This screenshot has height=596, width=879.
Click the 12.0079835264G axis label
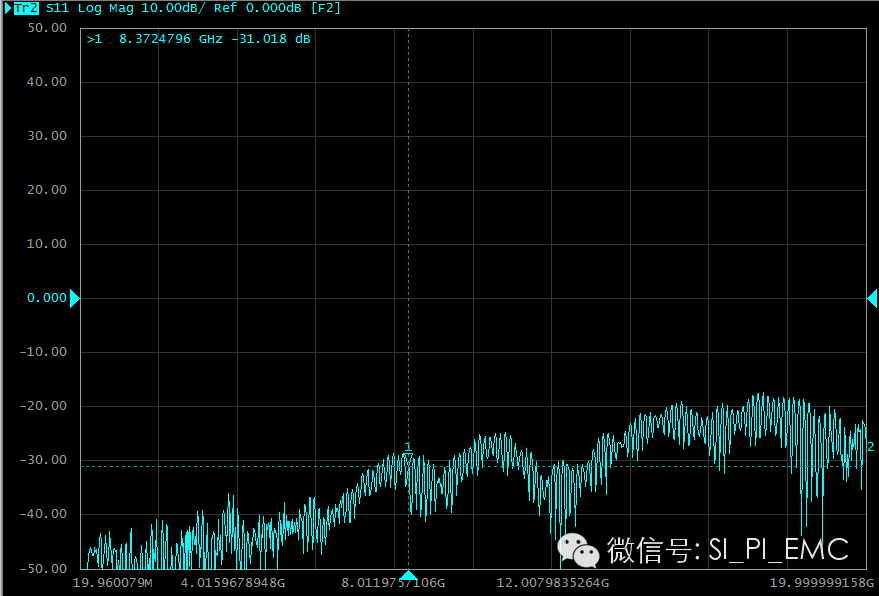(x=553, y=583)
